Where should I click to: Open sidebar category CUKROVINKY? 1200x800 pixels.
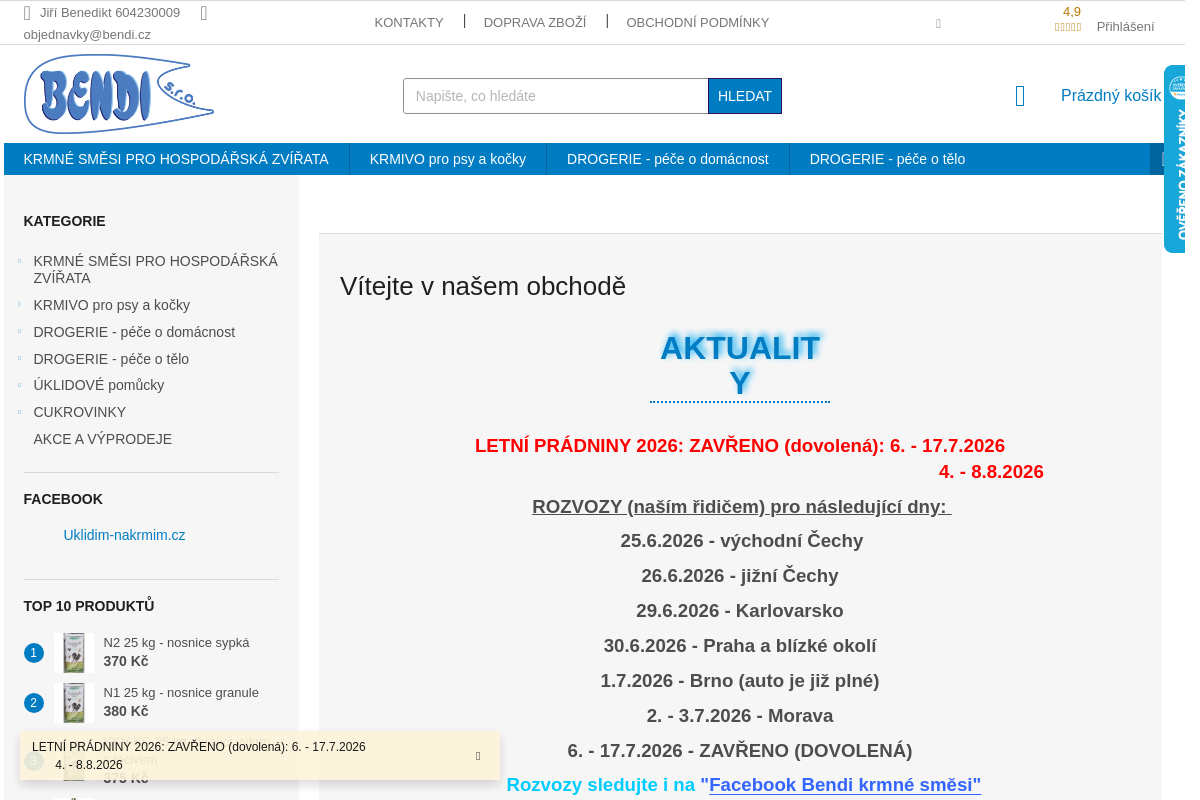point(80,412)
